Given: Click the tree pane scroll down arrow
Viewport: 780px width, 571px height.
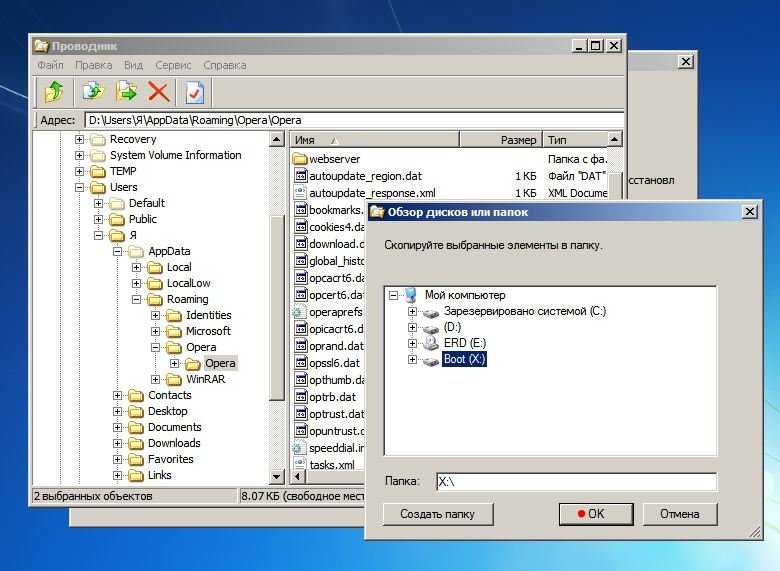Looking at the screenshot, I should [277, 476].
